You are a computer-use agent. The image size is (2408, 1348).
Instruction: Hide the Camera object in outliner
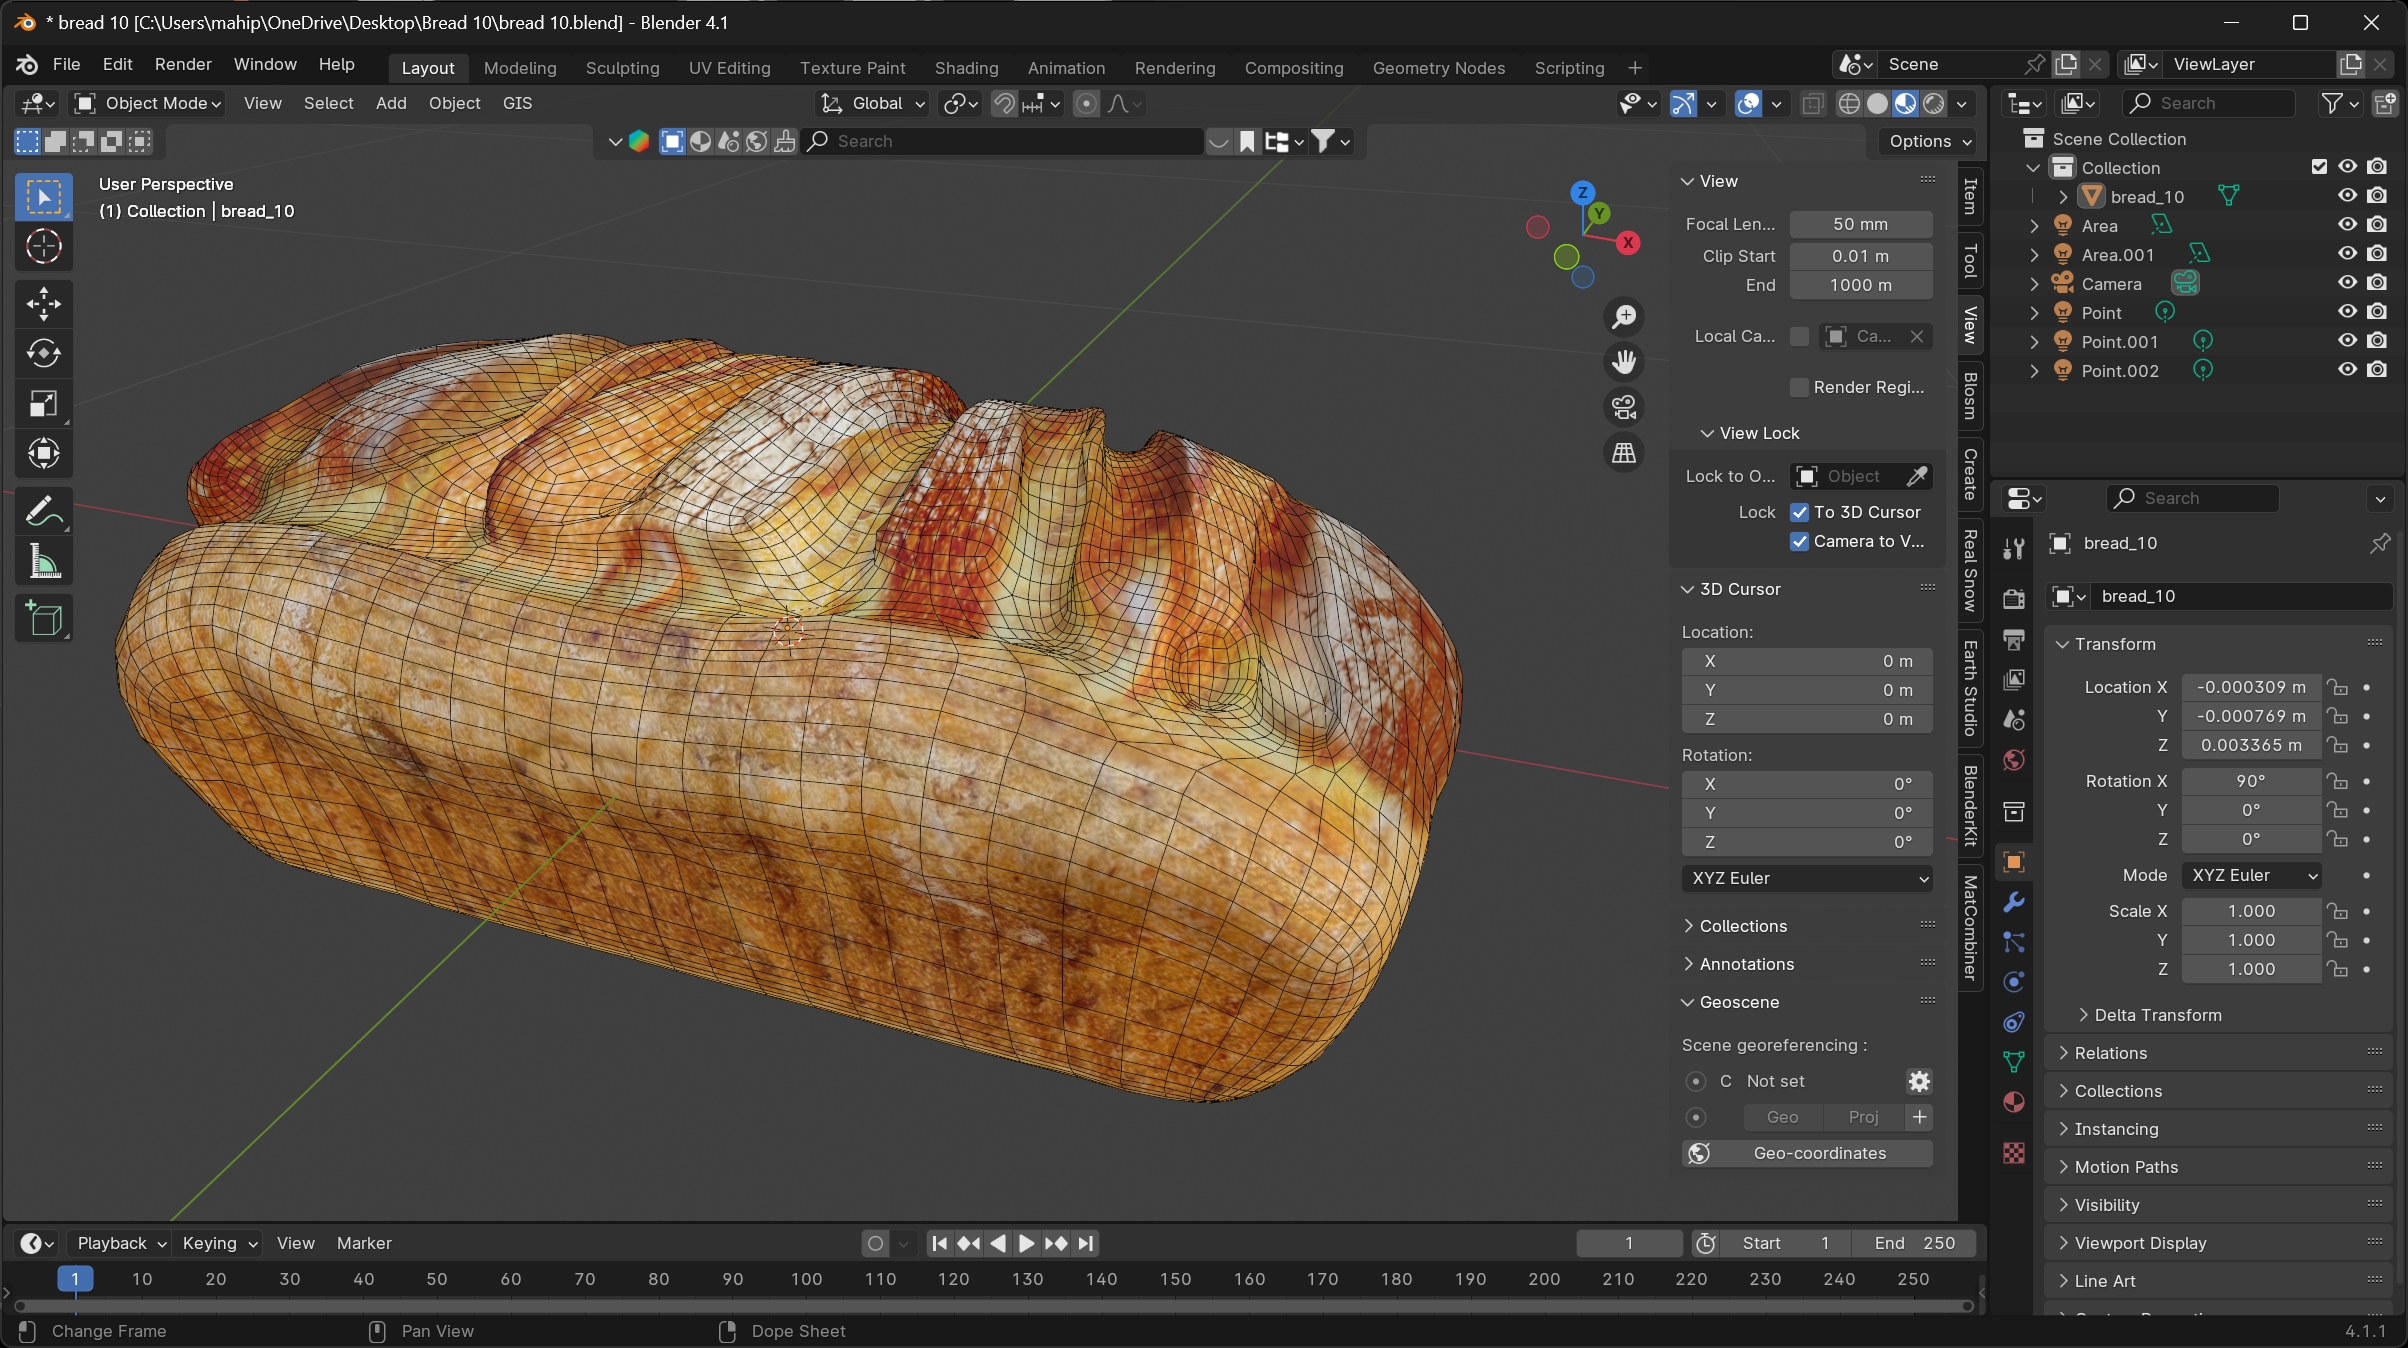[x=2347, y=283]
